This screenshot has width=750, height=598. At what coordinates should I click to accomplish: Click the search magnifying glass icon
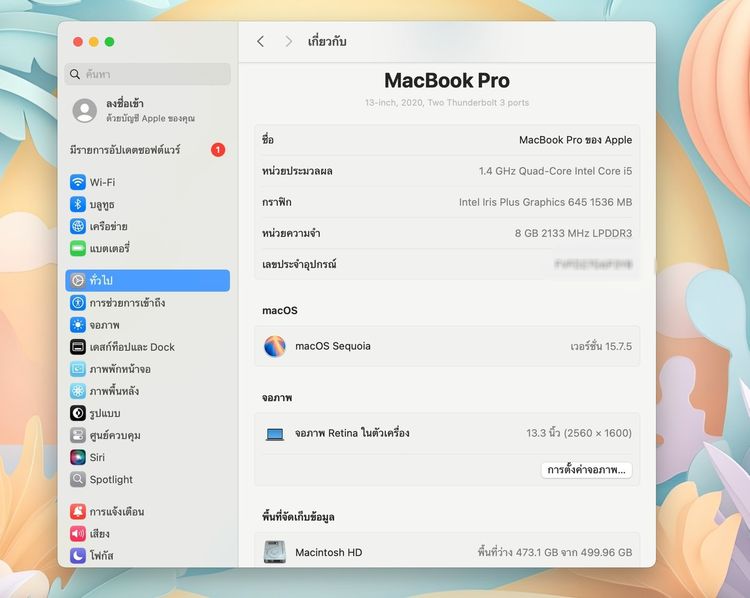tap(75, 74)
